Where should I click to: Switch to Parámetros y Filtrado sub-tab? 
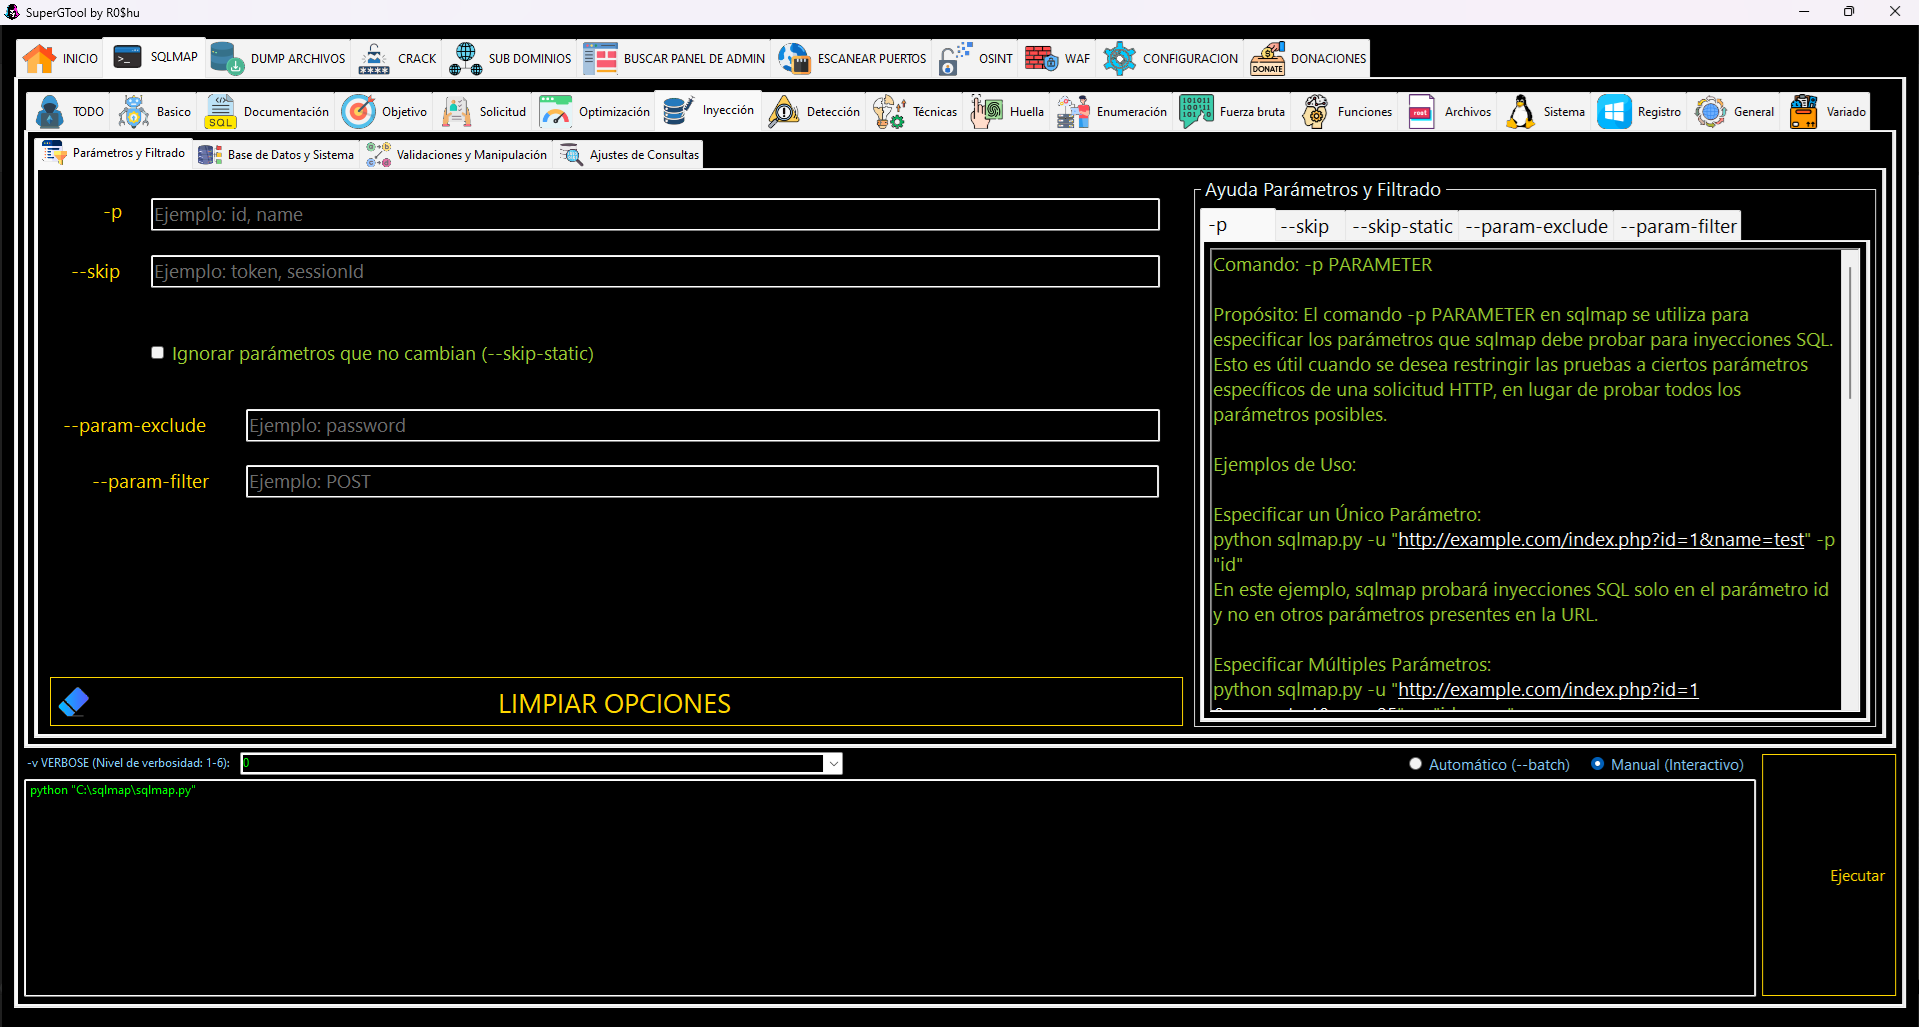coord(113,153)
